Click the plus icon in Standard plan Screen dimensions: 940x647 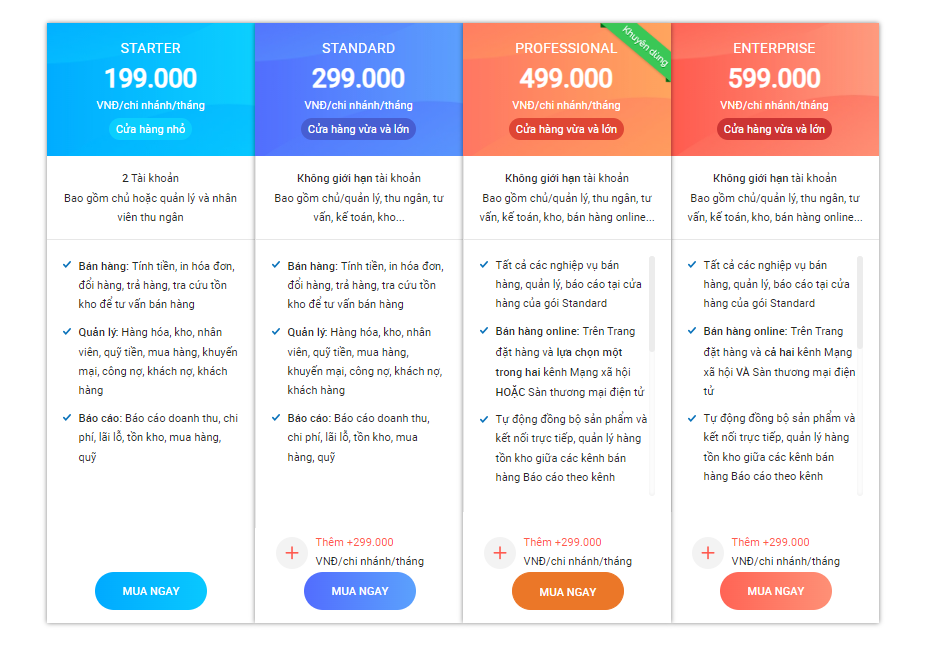pos(292,553)
